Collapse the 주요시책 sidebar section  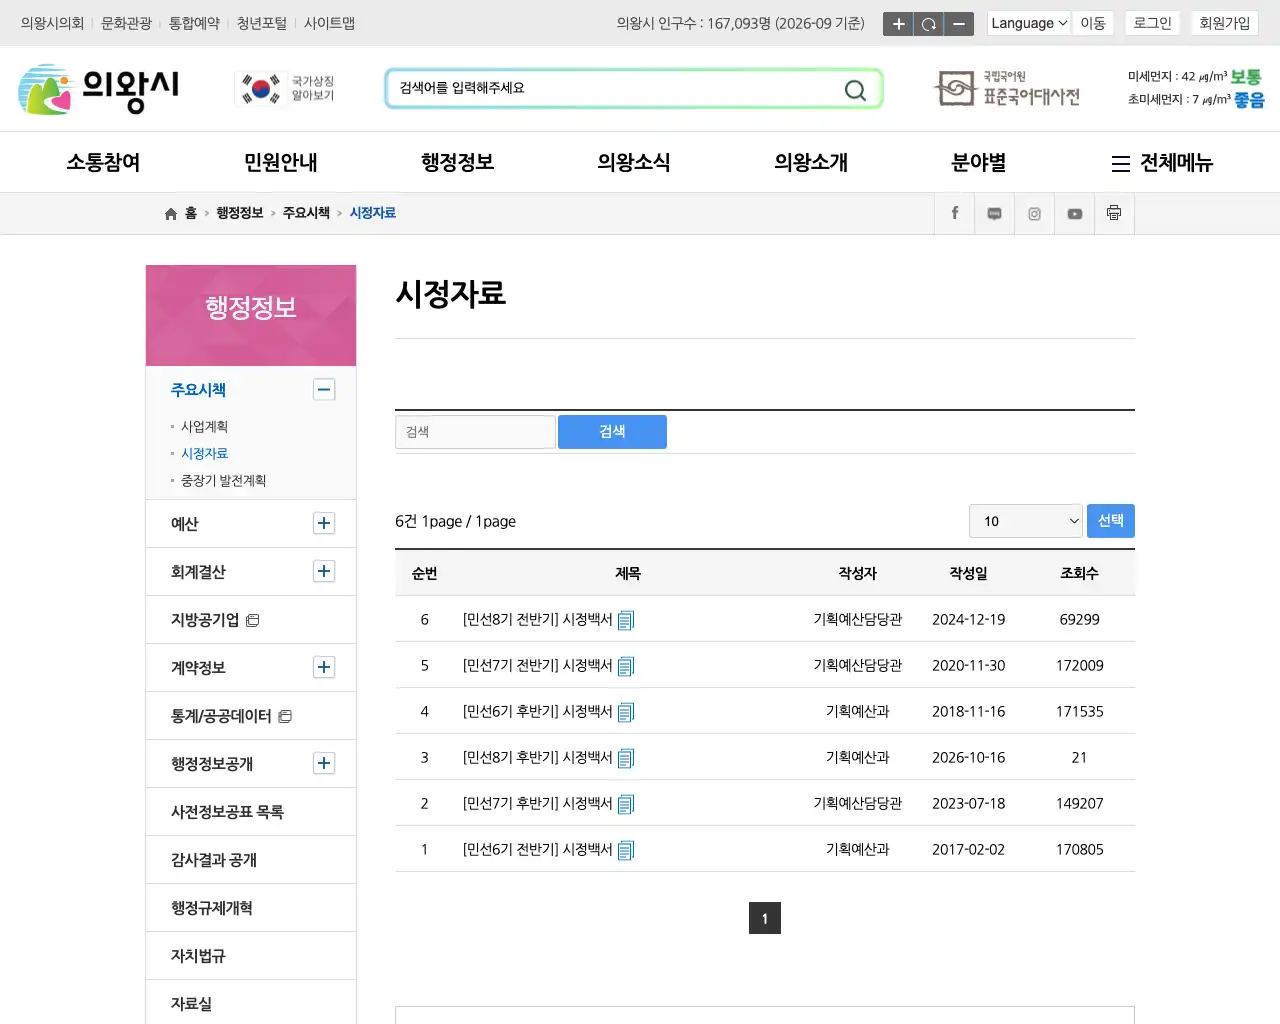click(324, 390)
